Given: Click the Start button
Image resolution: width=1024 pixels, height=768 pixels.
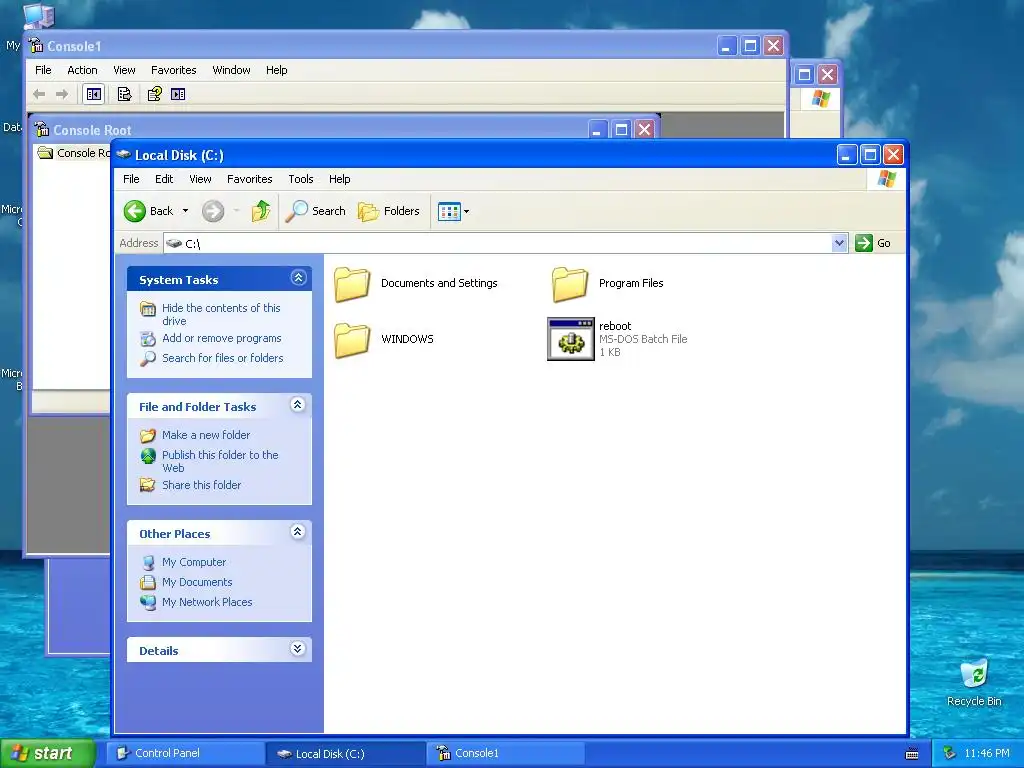Looking at the screenshot, I should (x=47, y=753).
